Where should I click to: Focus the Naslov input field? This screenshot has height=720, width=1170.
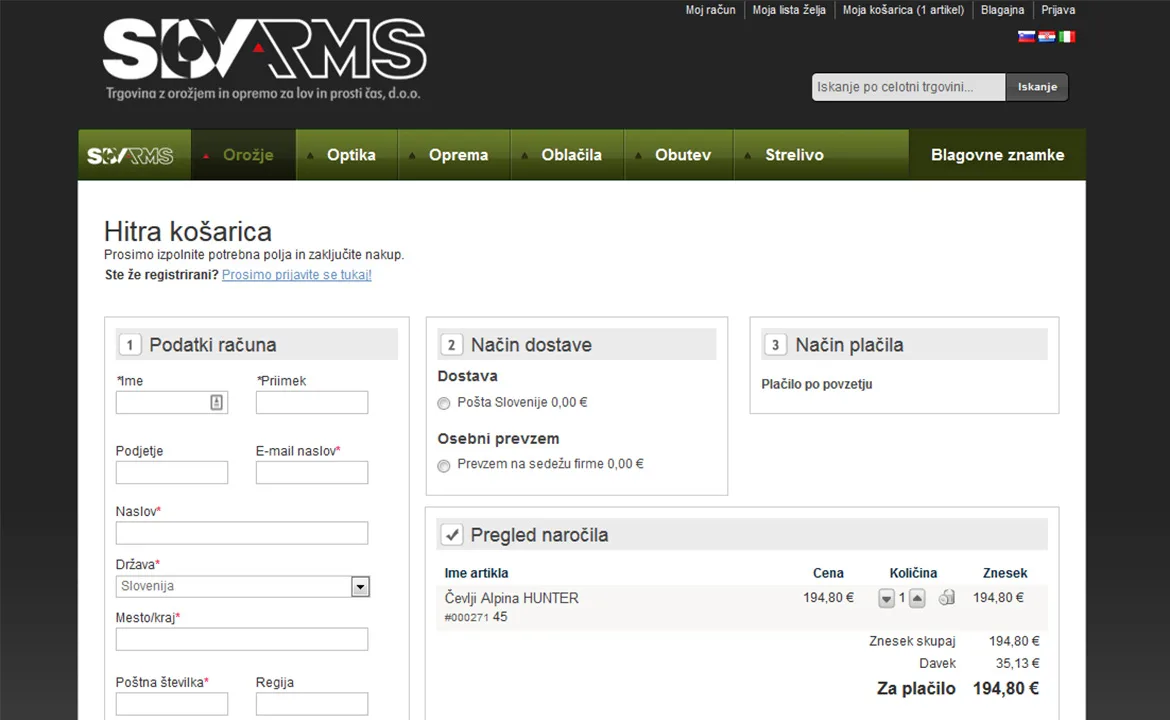point(242,533)
